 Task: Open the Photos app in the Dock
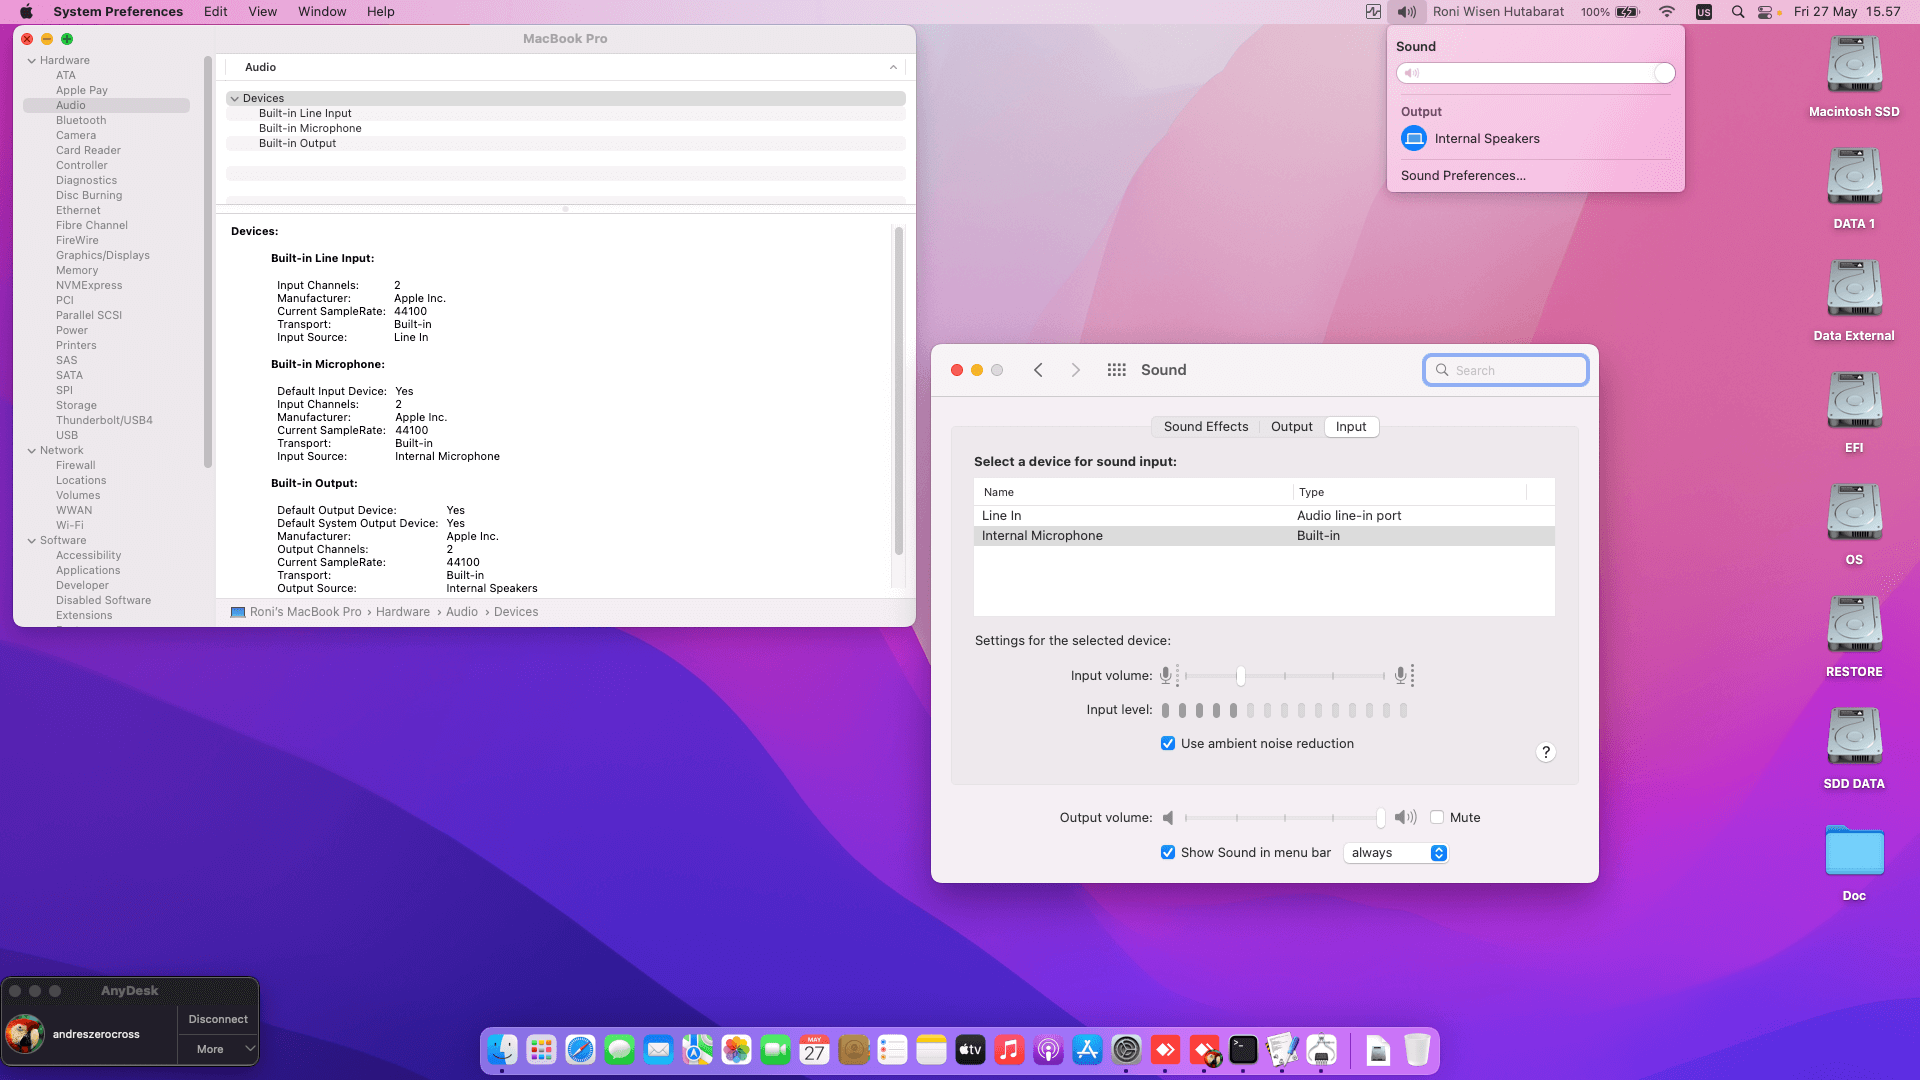click(x=736, y=1050)
